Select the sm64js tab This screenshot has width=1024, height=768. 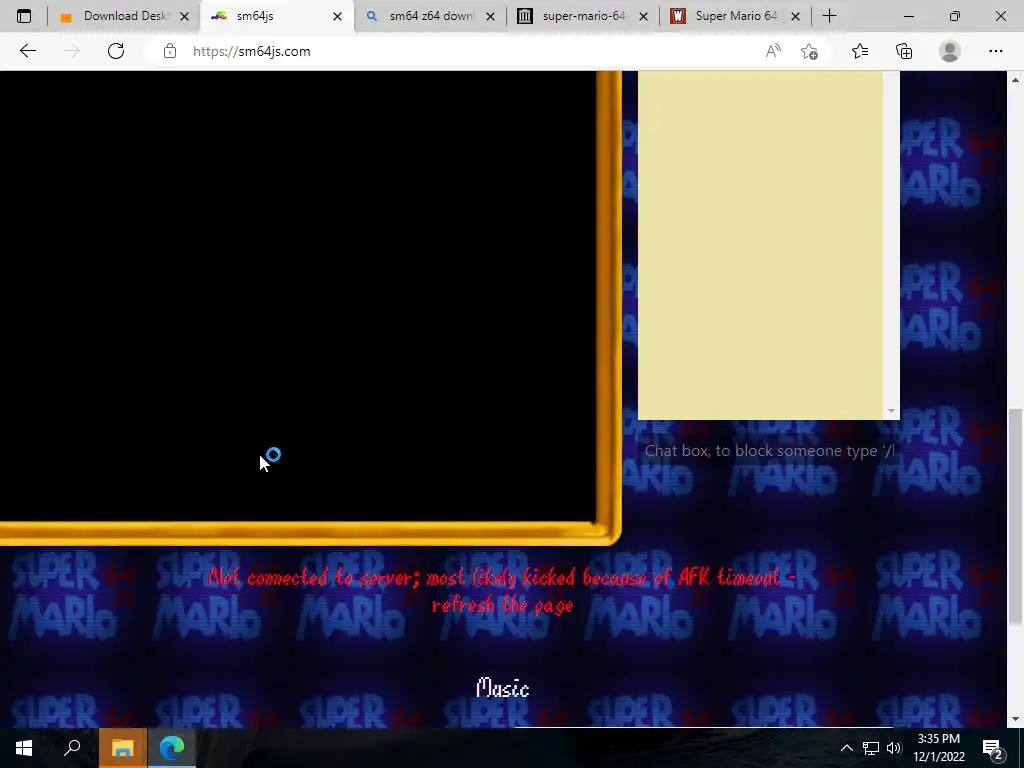276,16
